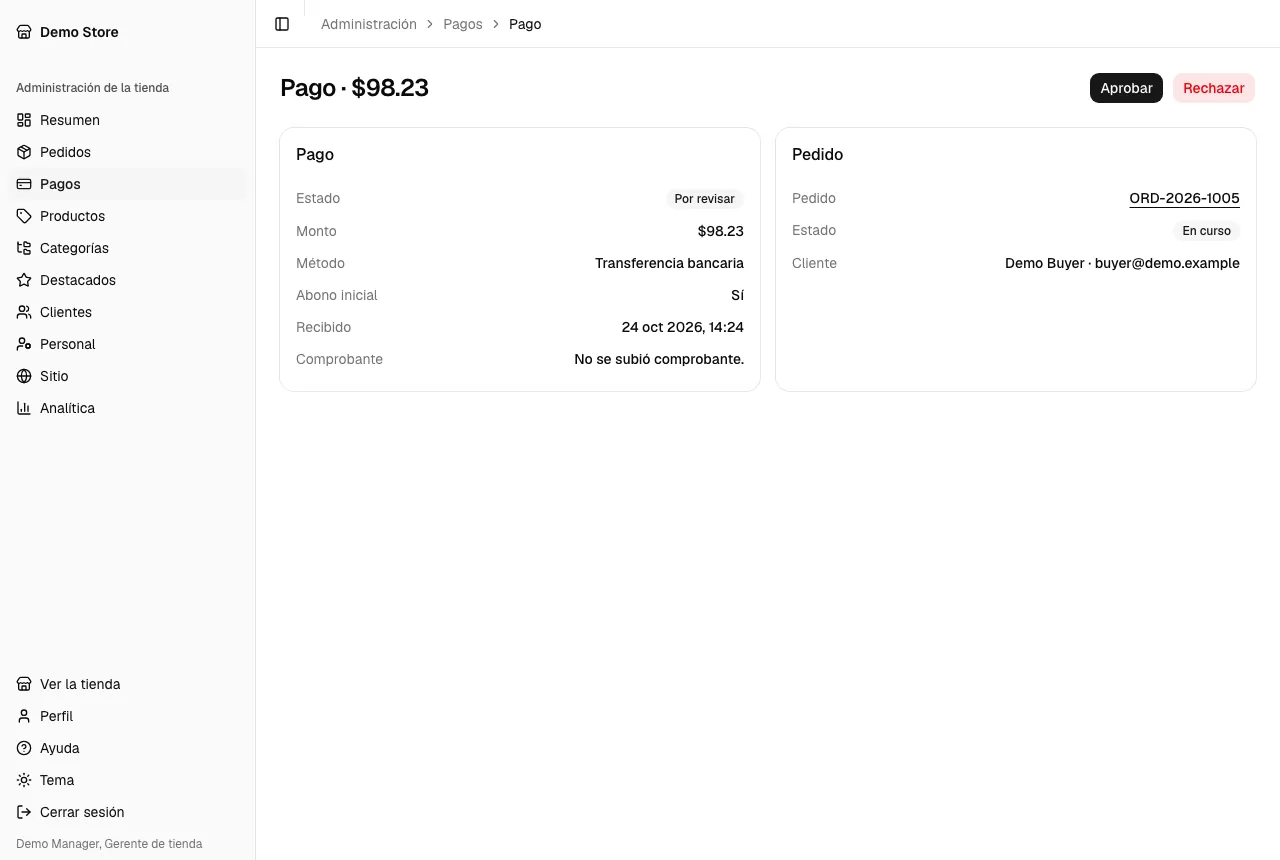1280x860 pixels.
Task: Select Productos tag icon
Action: [24, 216]
